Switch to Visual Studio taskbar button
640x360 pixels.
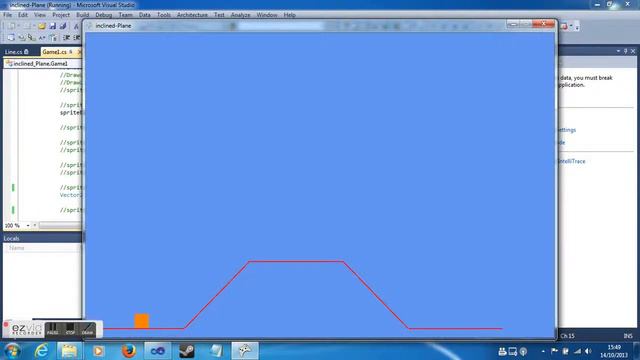(158, 351)
